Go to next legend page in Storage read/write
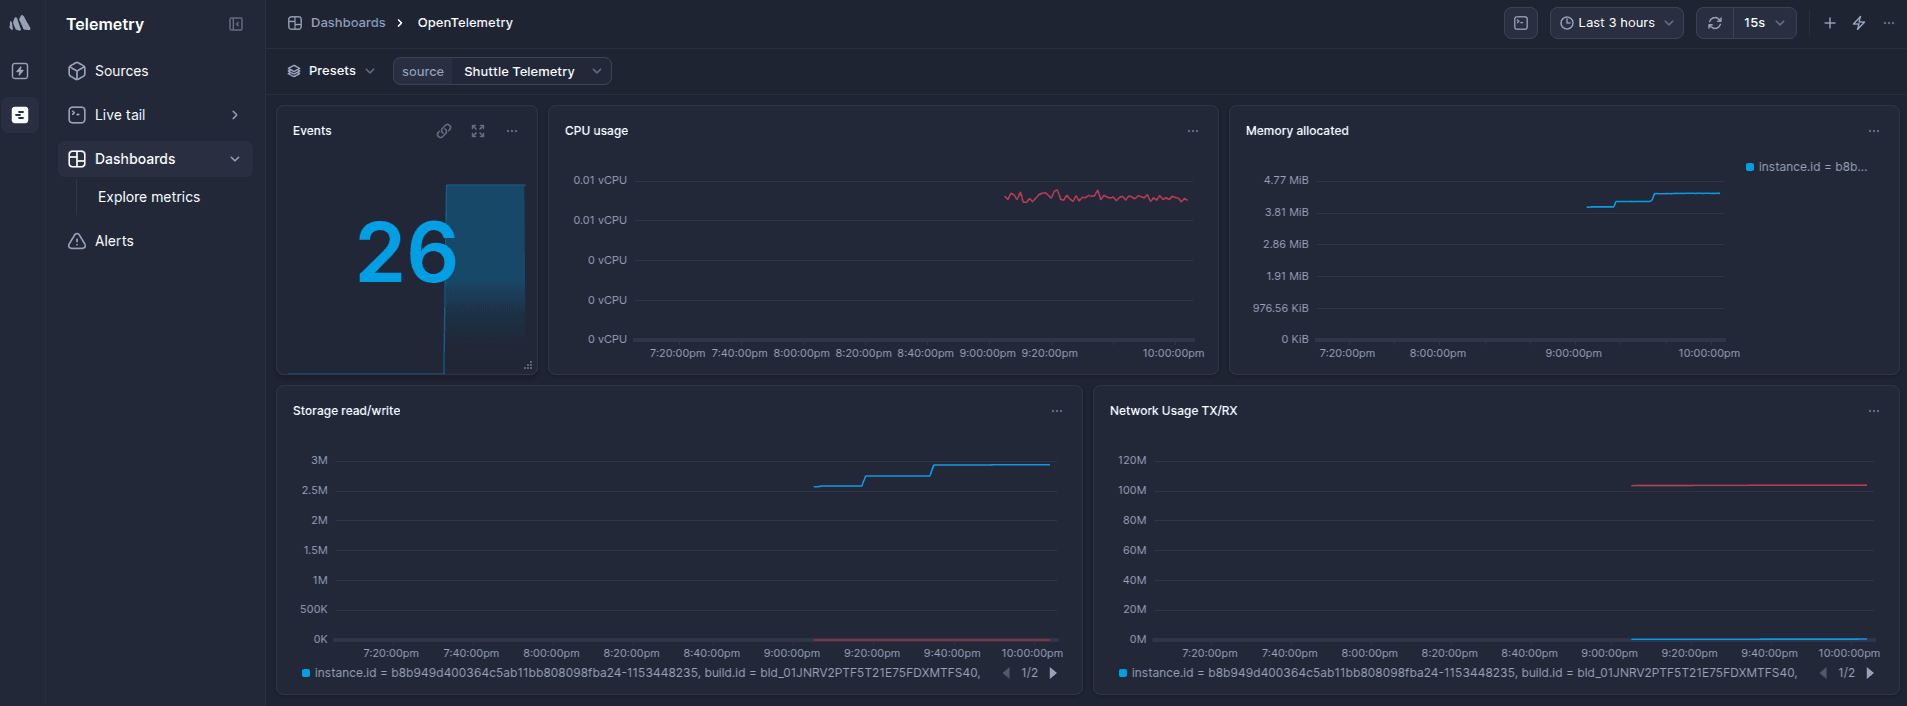This screenshot has width=1907, height=706. click(x=1053, y=673)
